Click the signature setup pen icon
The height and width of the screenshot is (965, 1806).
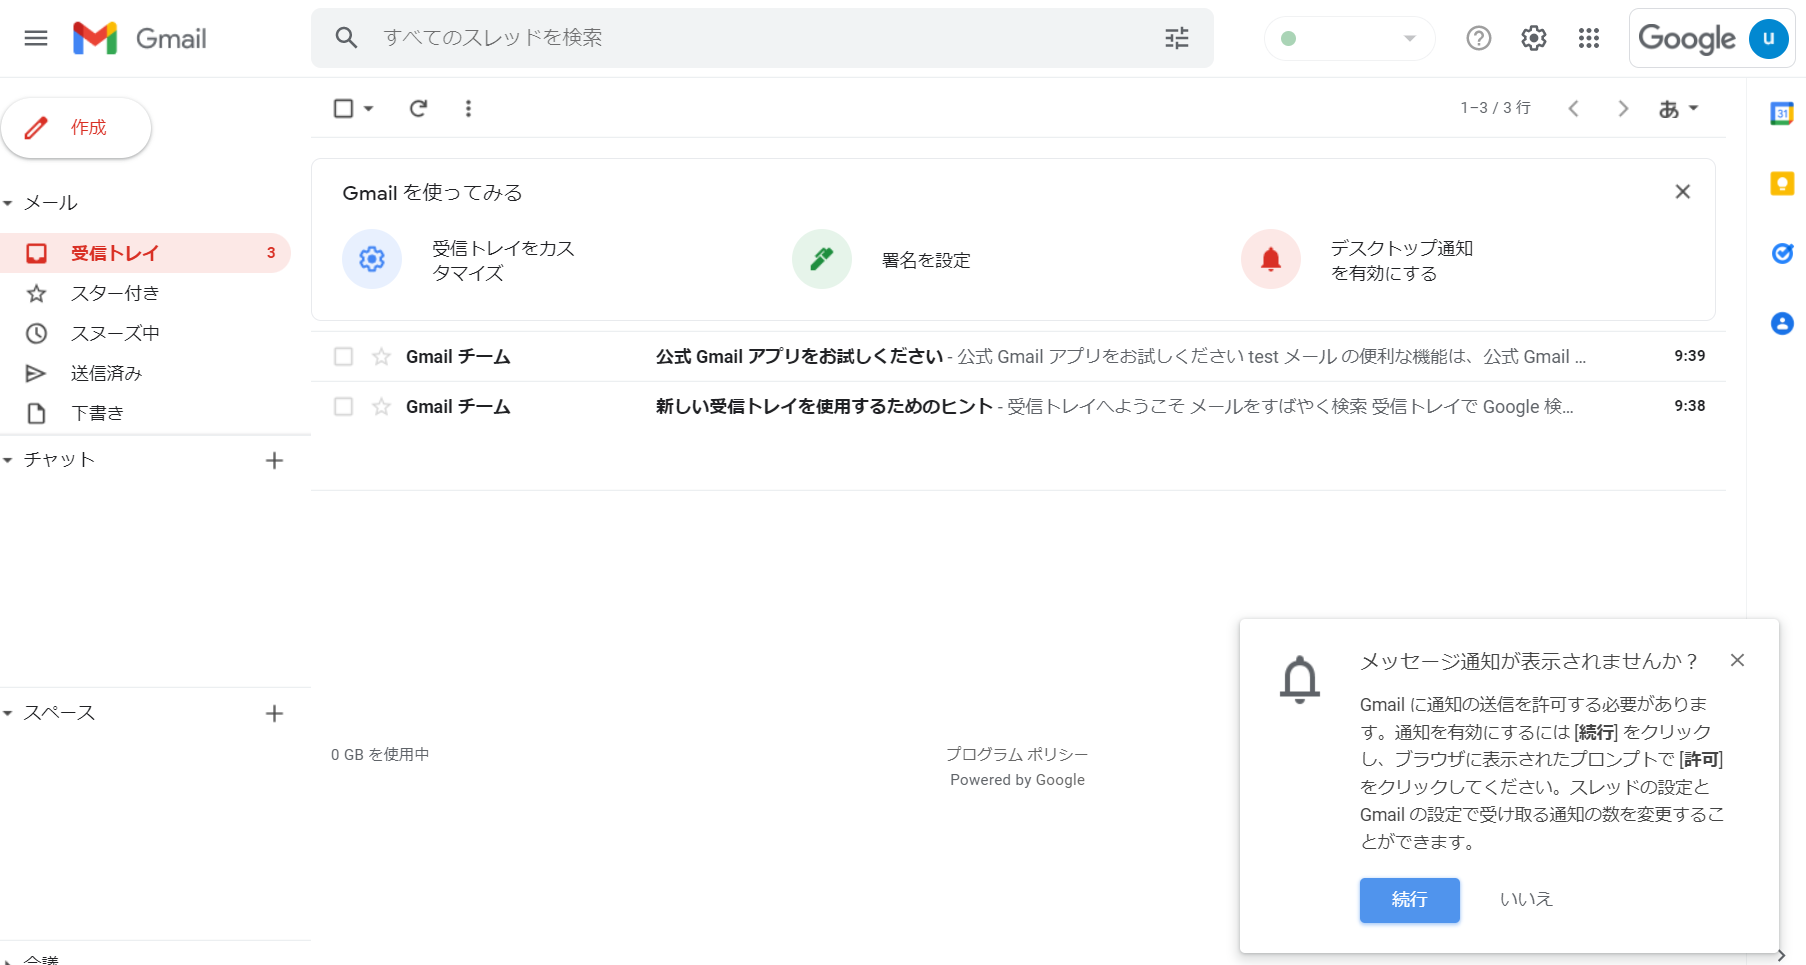click(822, 259)
